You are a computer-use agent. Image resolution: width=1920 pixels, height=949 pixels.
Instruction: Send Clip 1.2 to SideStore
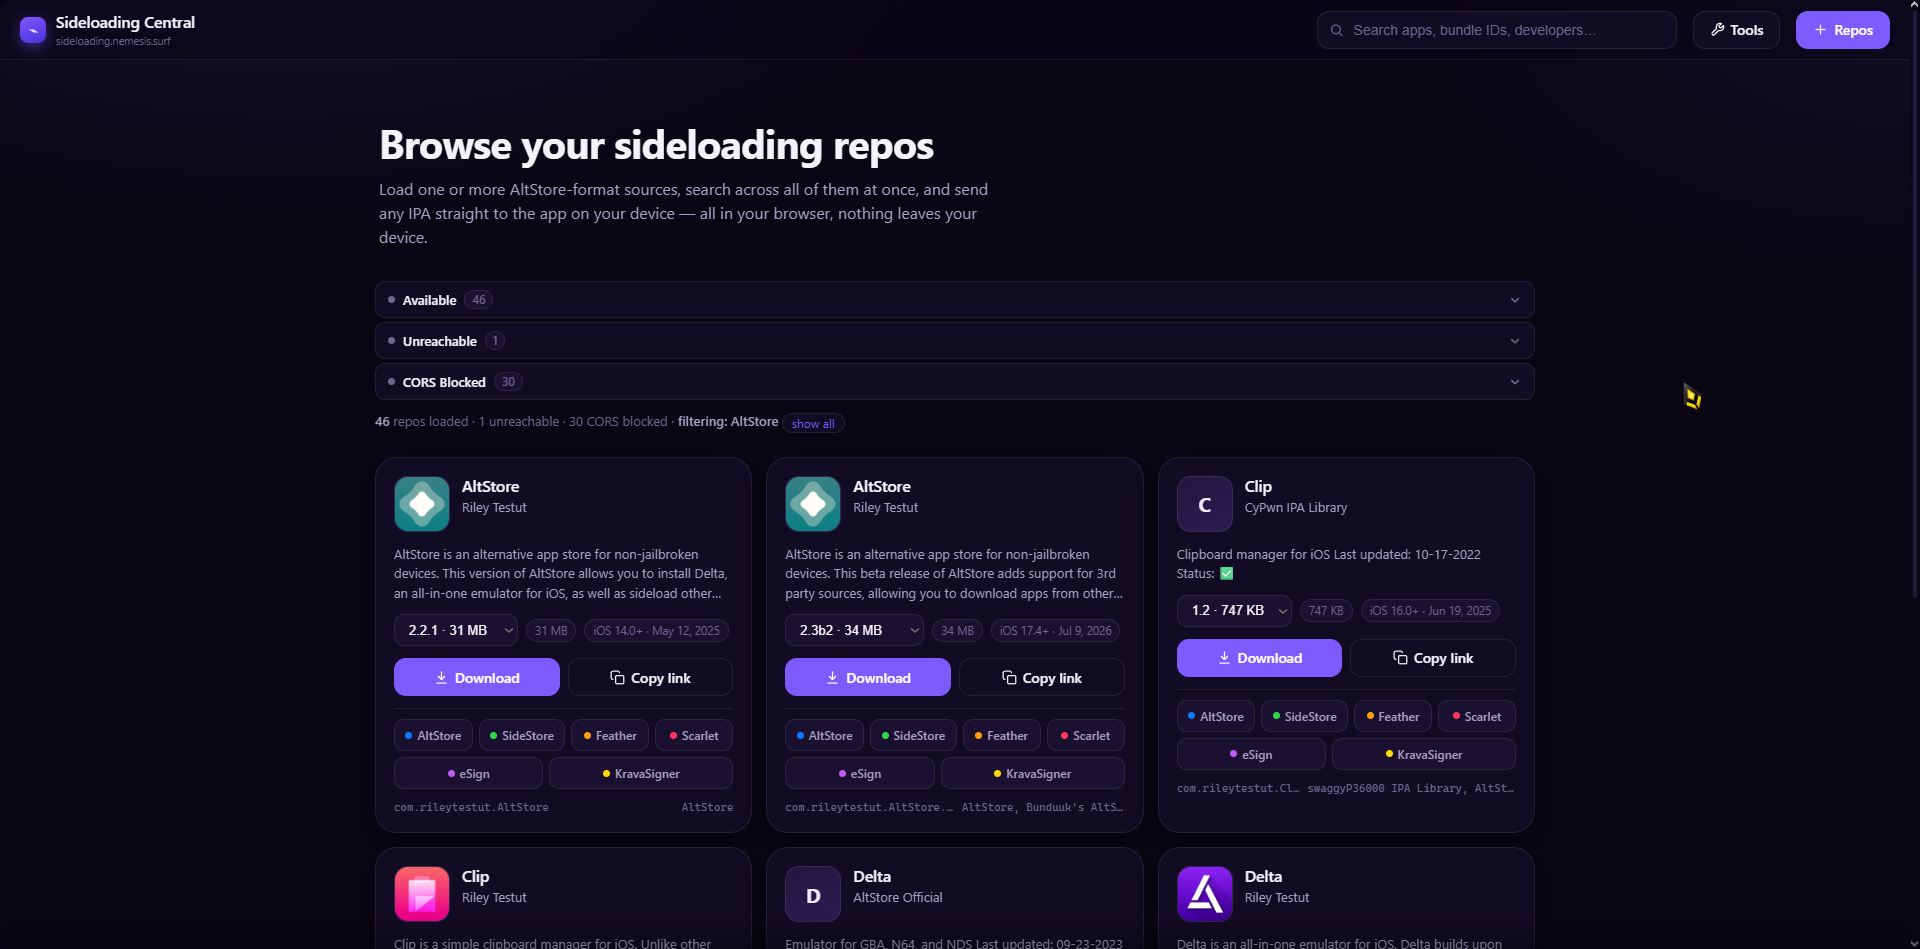(1304, 717)
